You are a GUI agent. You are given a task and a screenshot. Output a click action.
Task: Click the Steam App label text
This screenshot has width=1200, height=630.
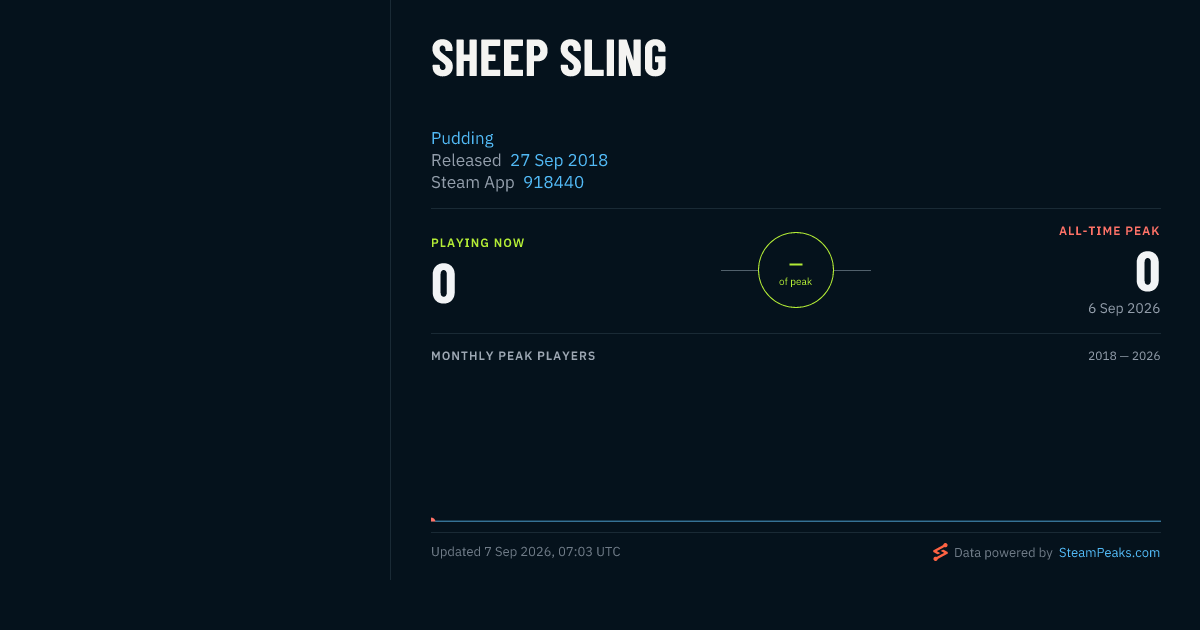[473, 182]
